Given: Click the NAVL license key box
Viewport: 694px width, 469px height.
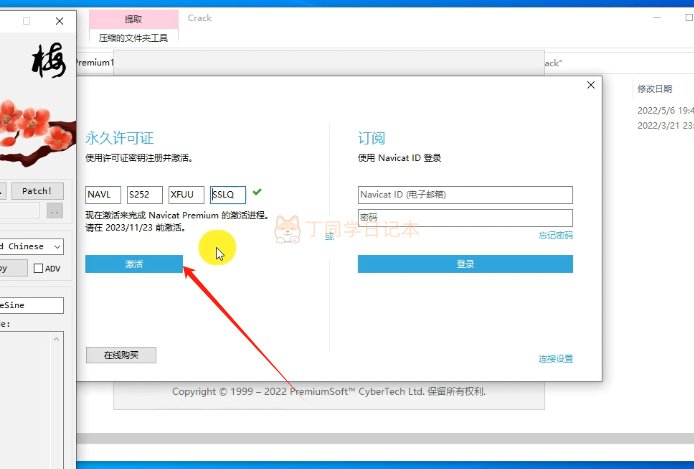Looking at the screenshot, I should 103,195.
